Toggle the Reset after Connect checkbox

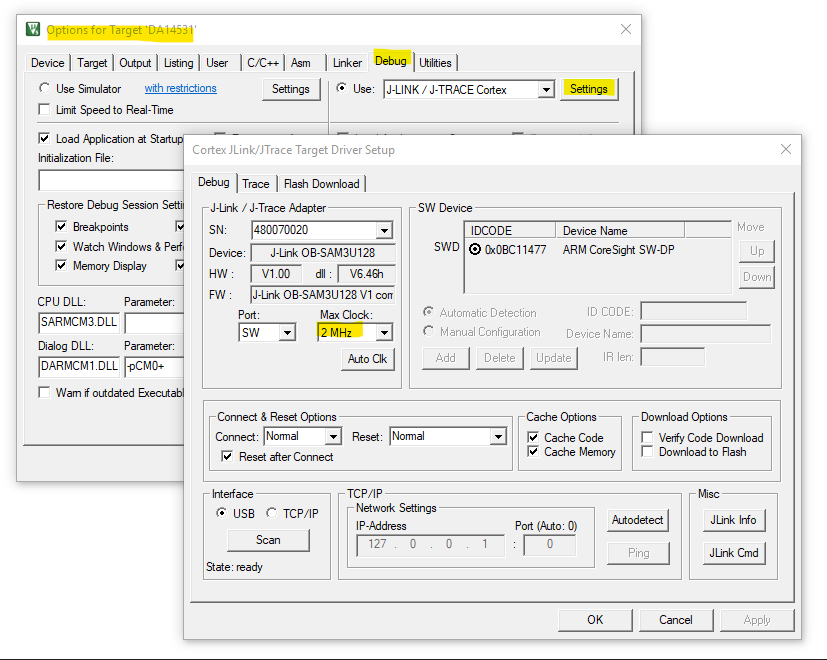coord(227,456)
